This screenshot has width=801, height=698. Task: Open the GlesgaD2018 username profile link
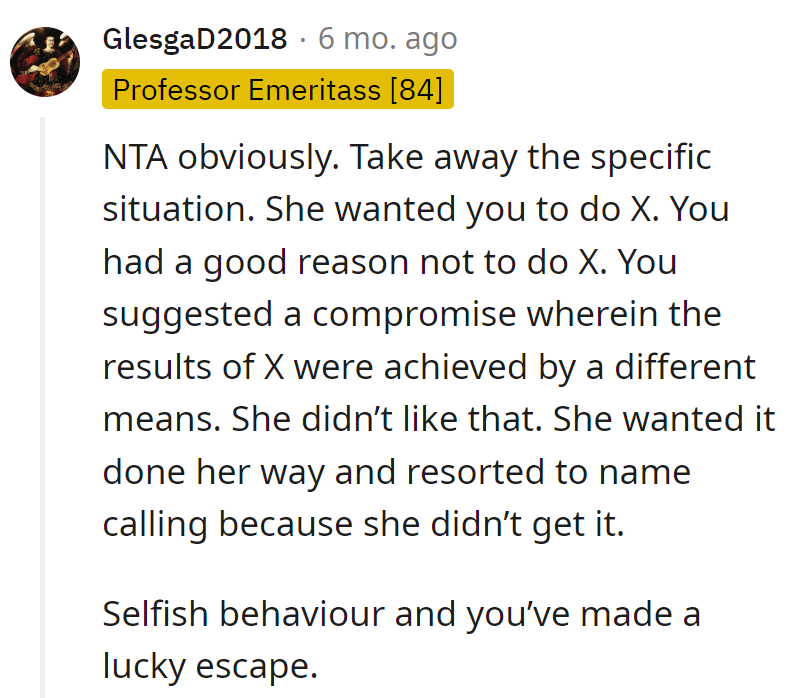tap(194, 40)
